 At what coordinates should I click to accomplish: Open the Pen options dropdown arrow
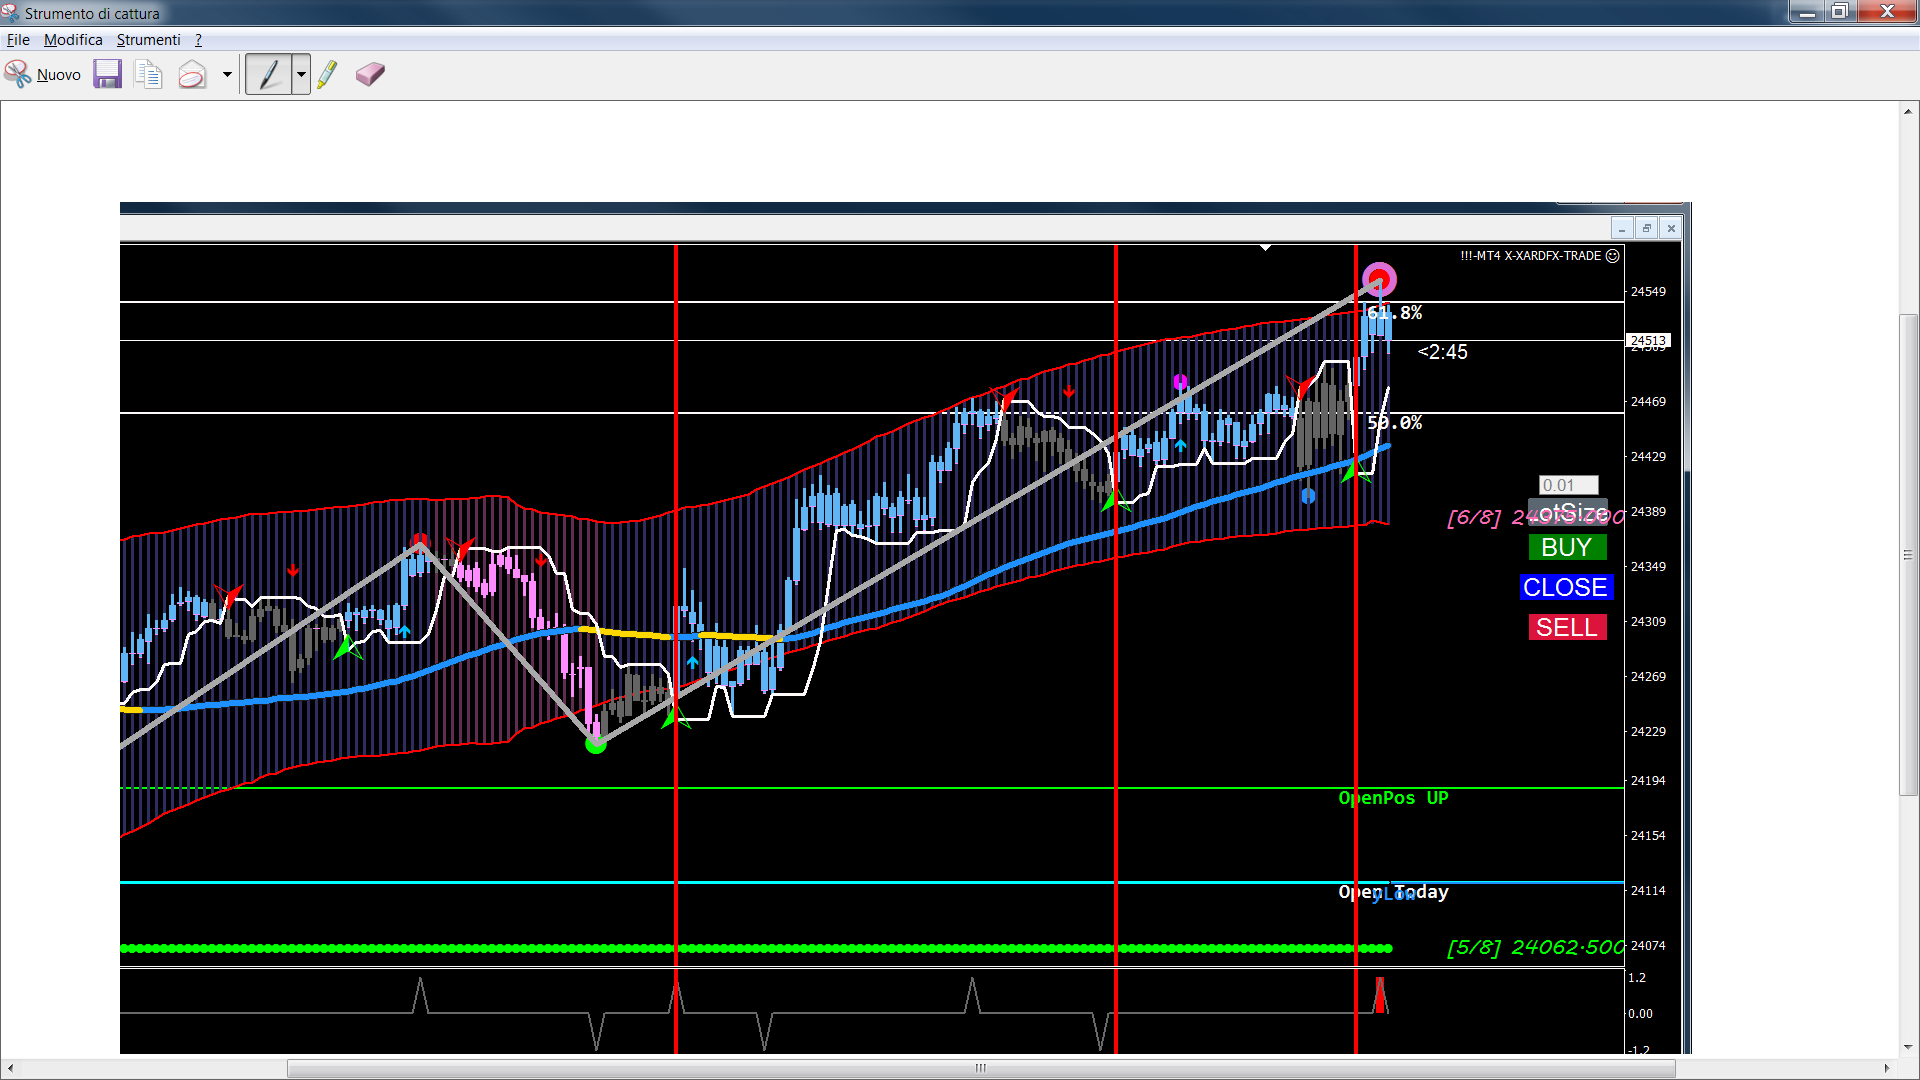tap(301, 75)
